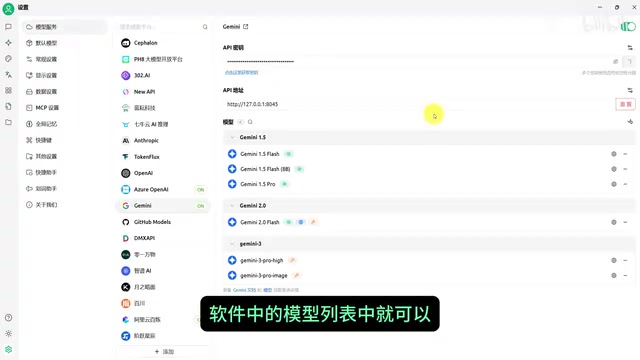Image resolution: width=640 pixels, height=360 pixels.
Task: Open the chat assistant icon in left rail
Action: tap(8, 27)
